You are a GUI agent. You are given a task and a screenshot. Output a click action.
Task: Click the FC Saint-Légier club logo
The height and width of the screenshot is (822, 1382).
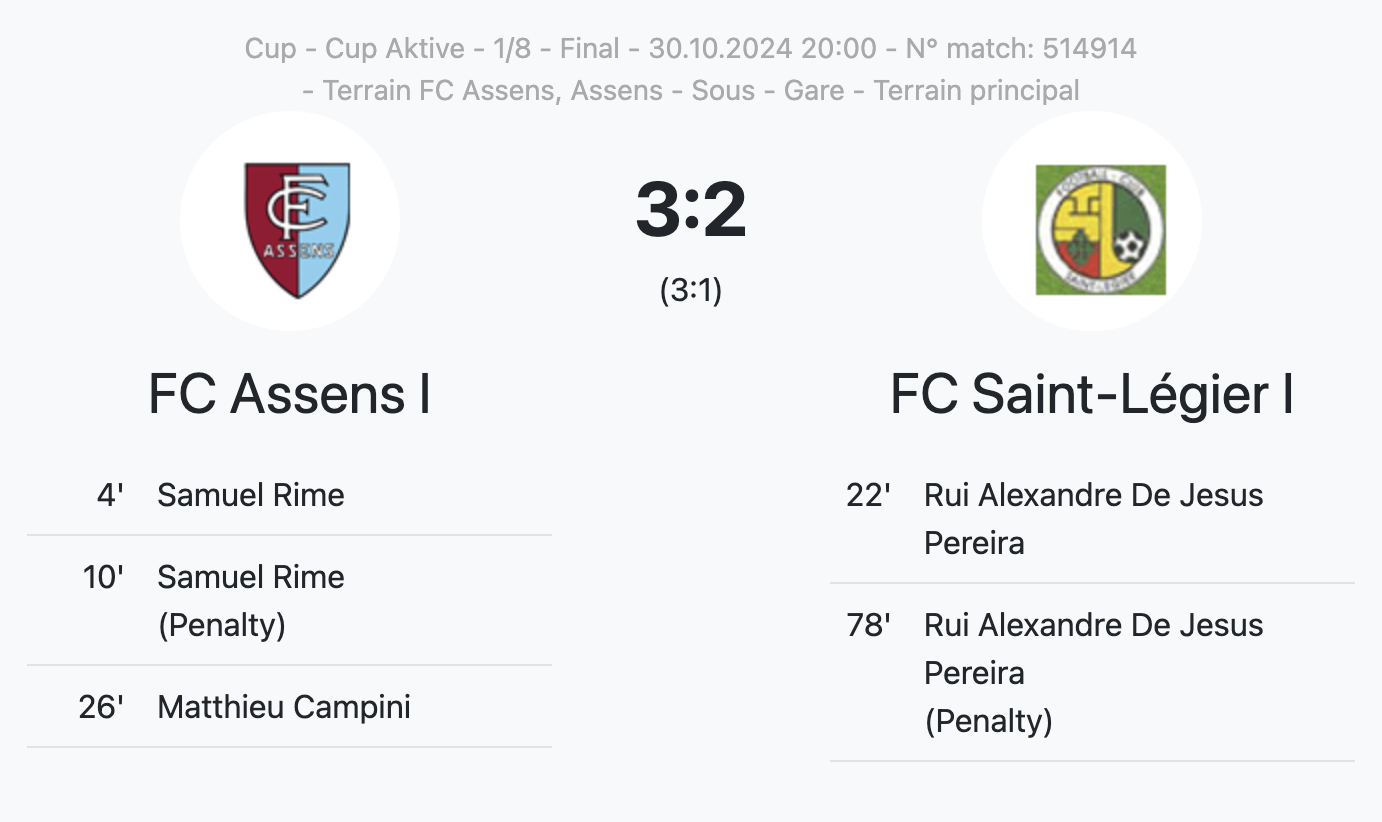1100,230
